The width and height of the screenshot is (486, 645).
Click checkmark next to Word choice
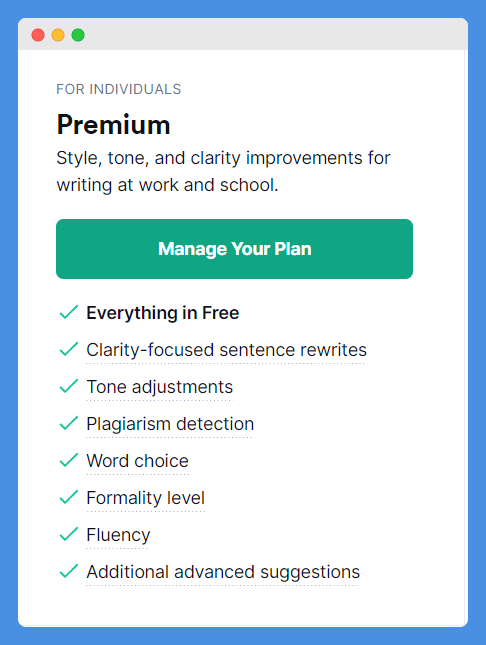tap(69, 460)
